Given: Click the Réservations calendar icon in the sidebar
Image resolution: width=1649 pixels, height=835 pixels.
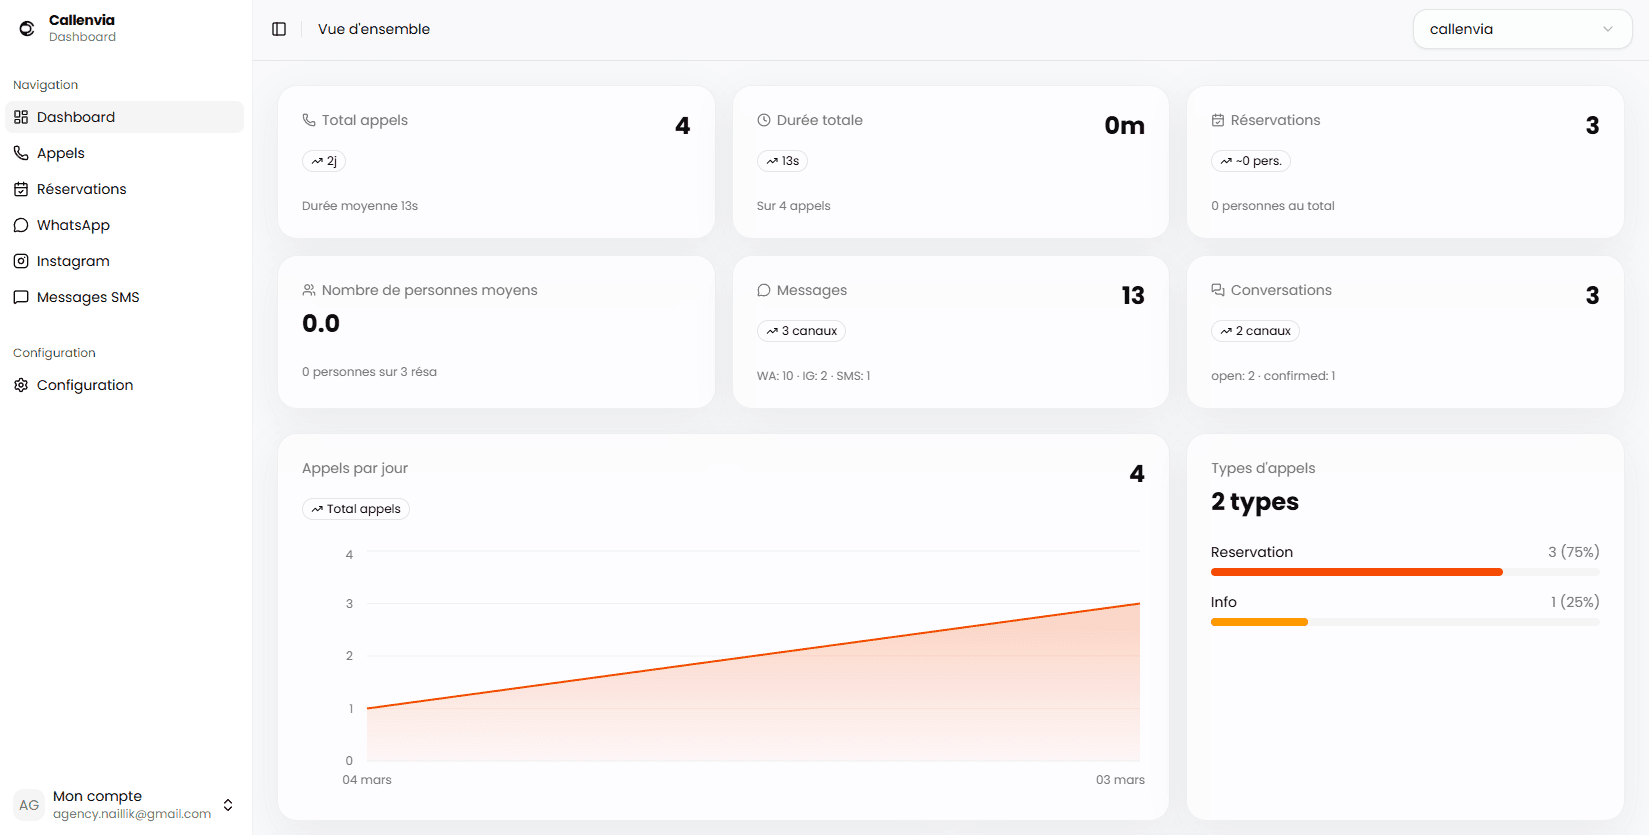Looking at the screenshot, I should (21, 189).
